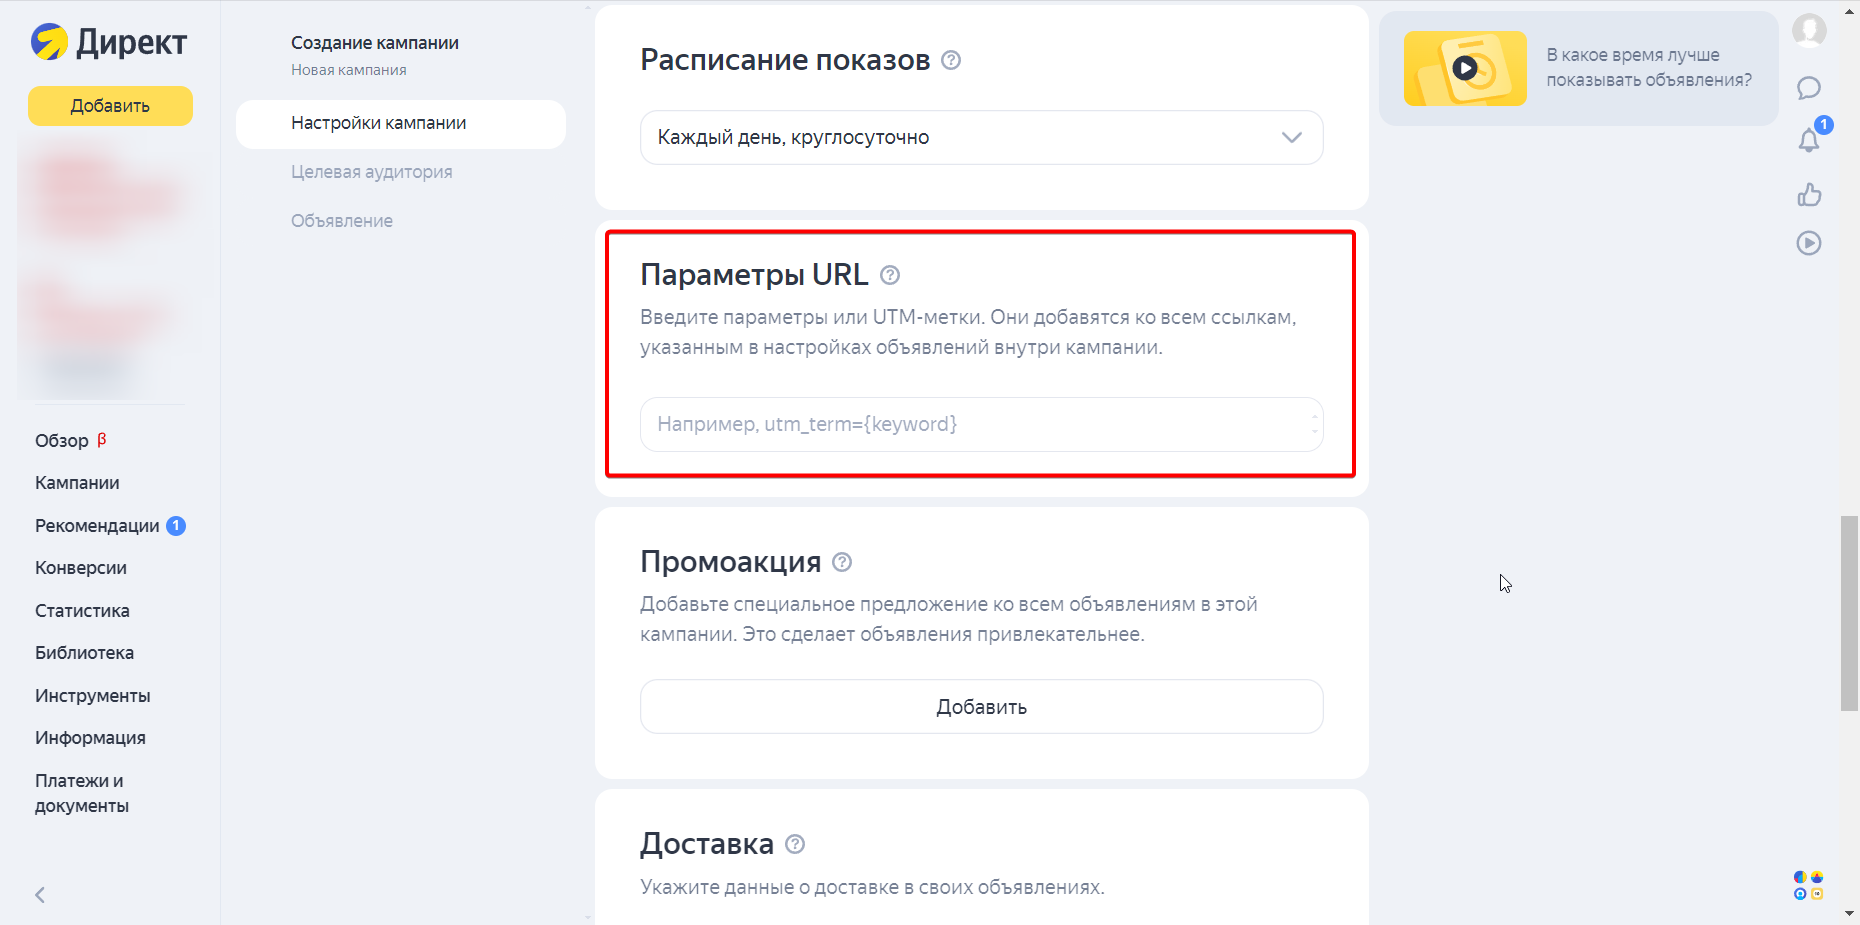Screen dimensions: 1860x925
Task: Open the chat support icon
Action: click(x=1809, y=89)
